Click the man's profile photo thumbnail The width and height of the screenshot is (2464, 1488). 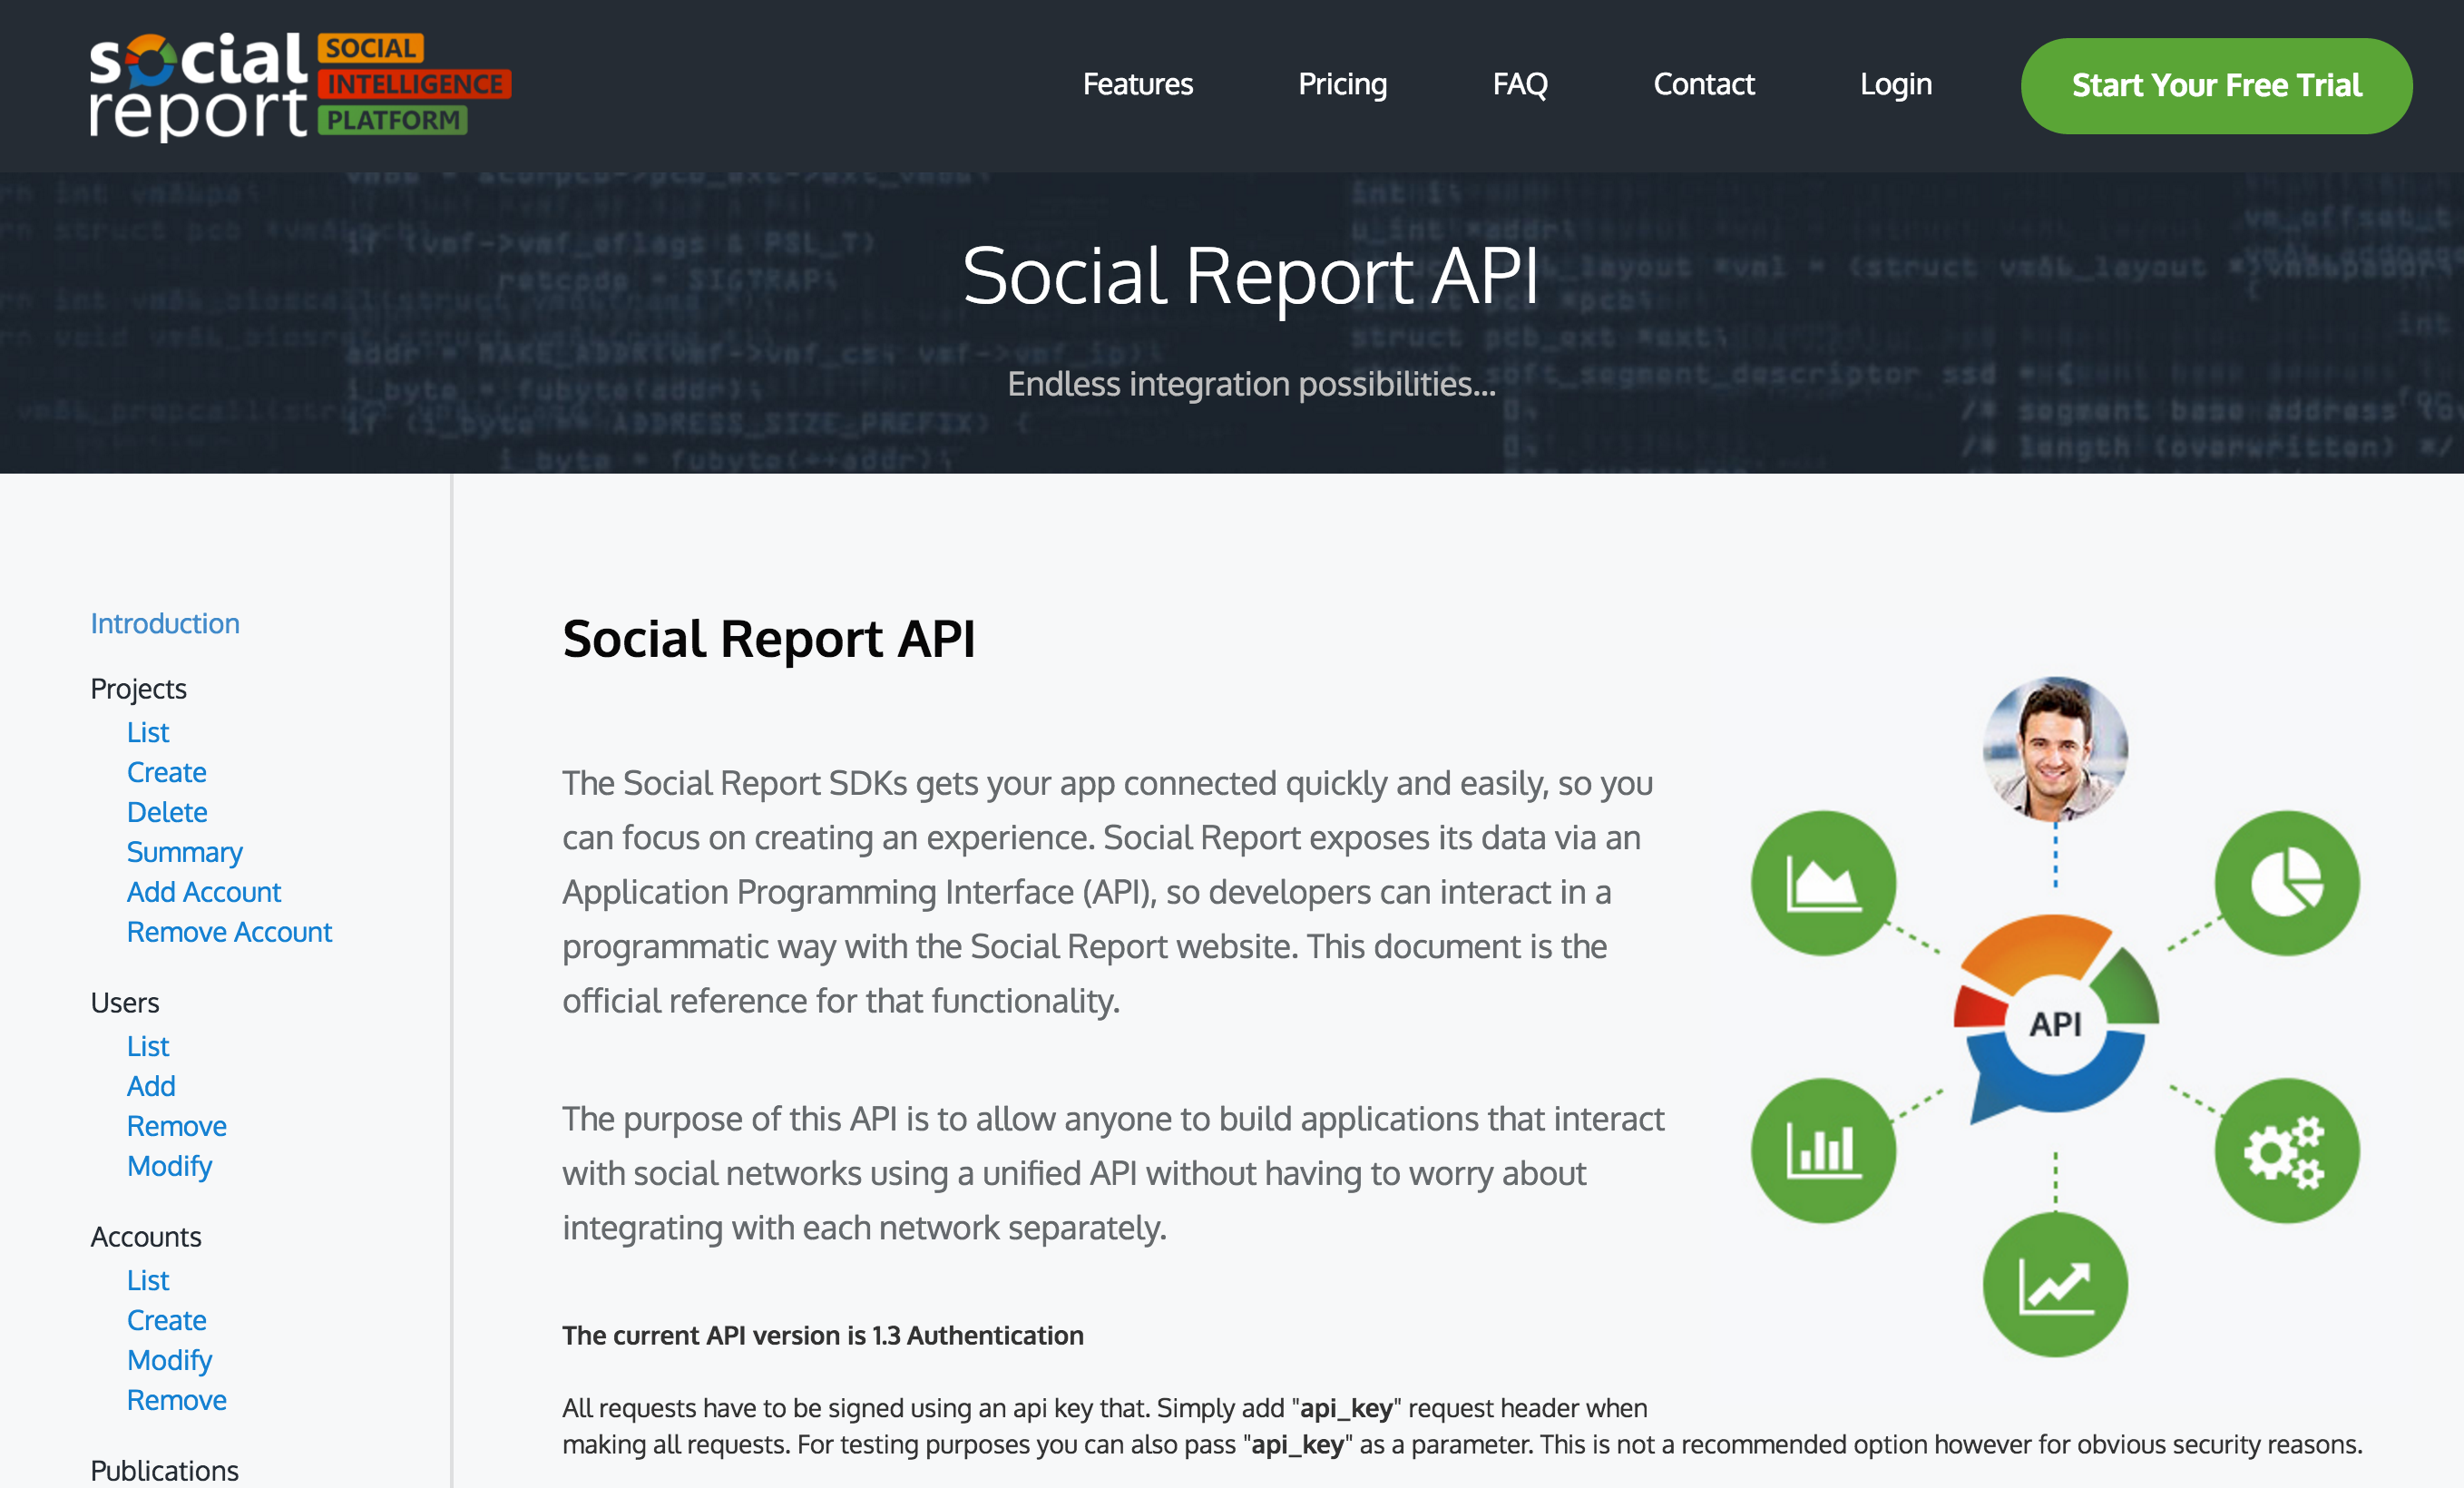pos(2054,749)
